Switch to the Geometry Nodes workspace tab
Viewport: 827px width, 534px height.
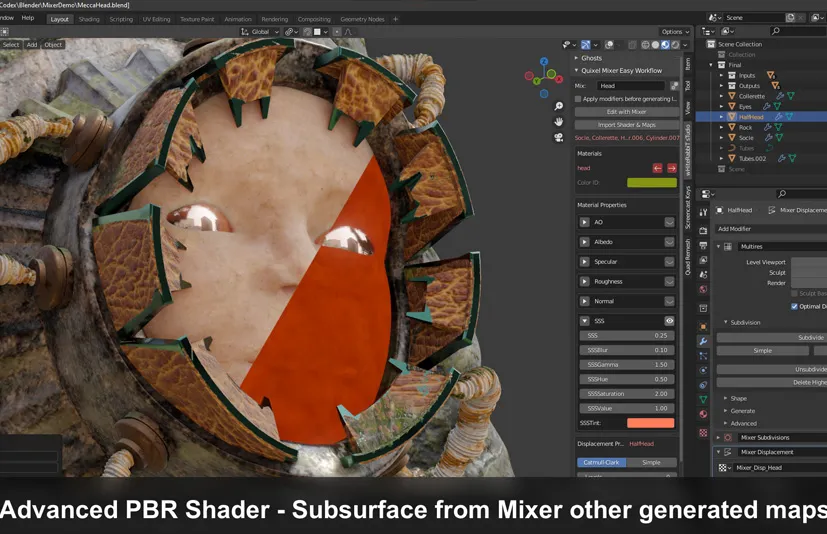click(x=362, y=19)
